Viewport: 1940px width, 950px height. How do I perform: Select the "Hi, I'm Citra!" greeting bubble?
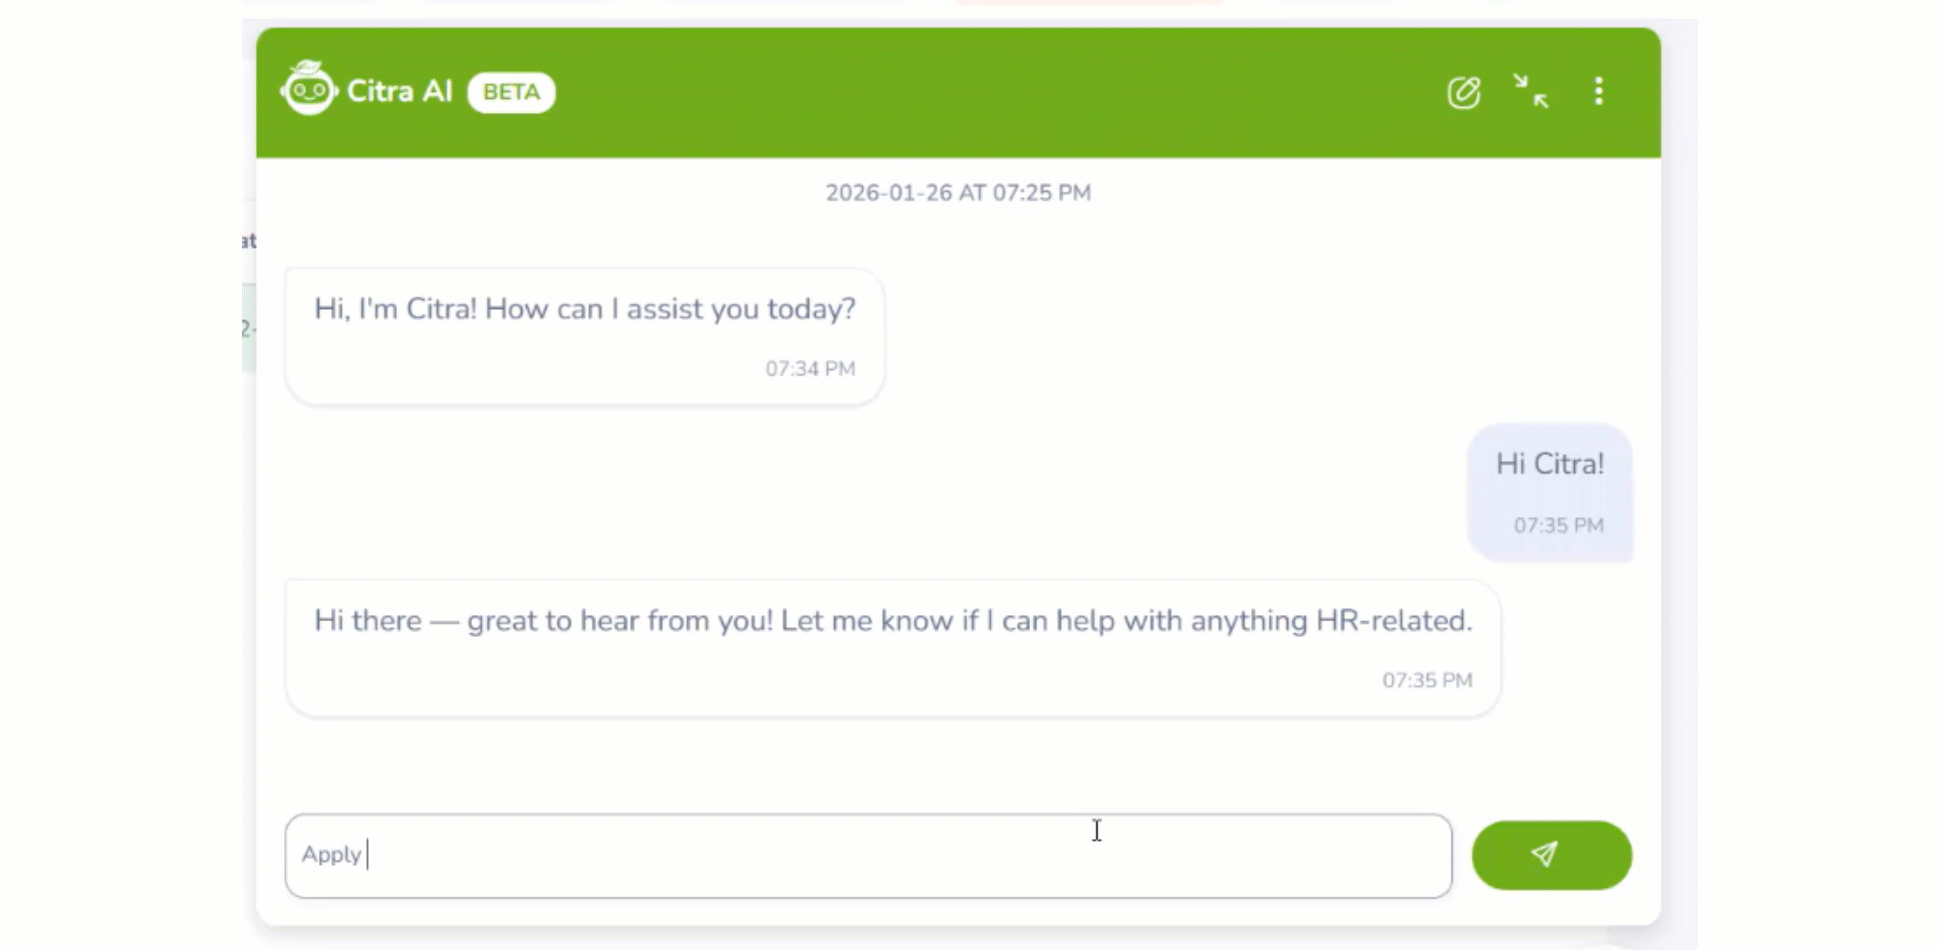click(x=584, y=336)
